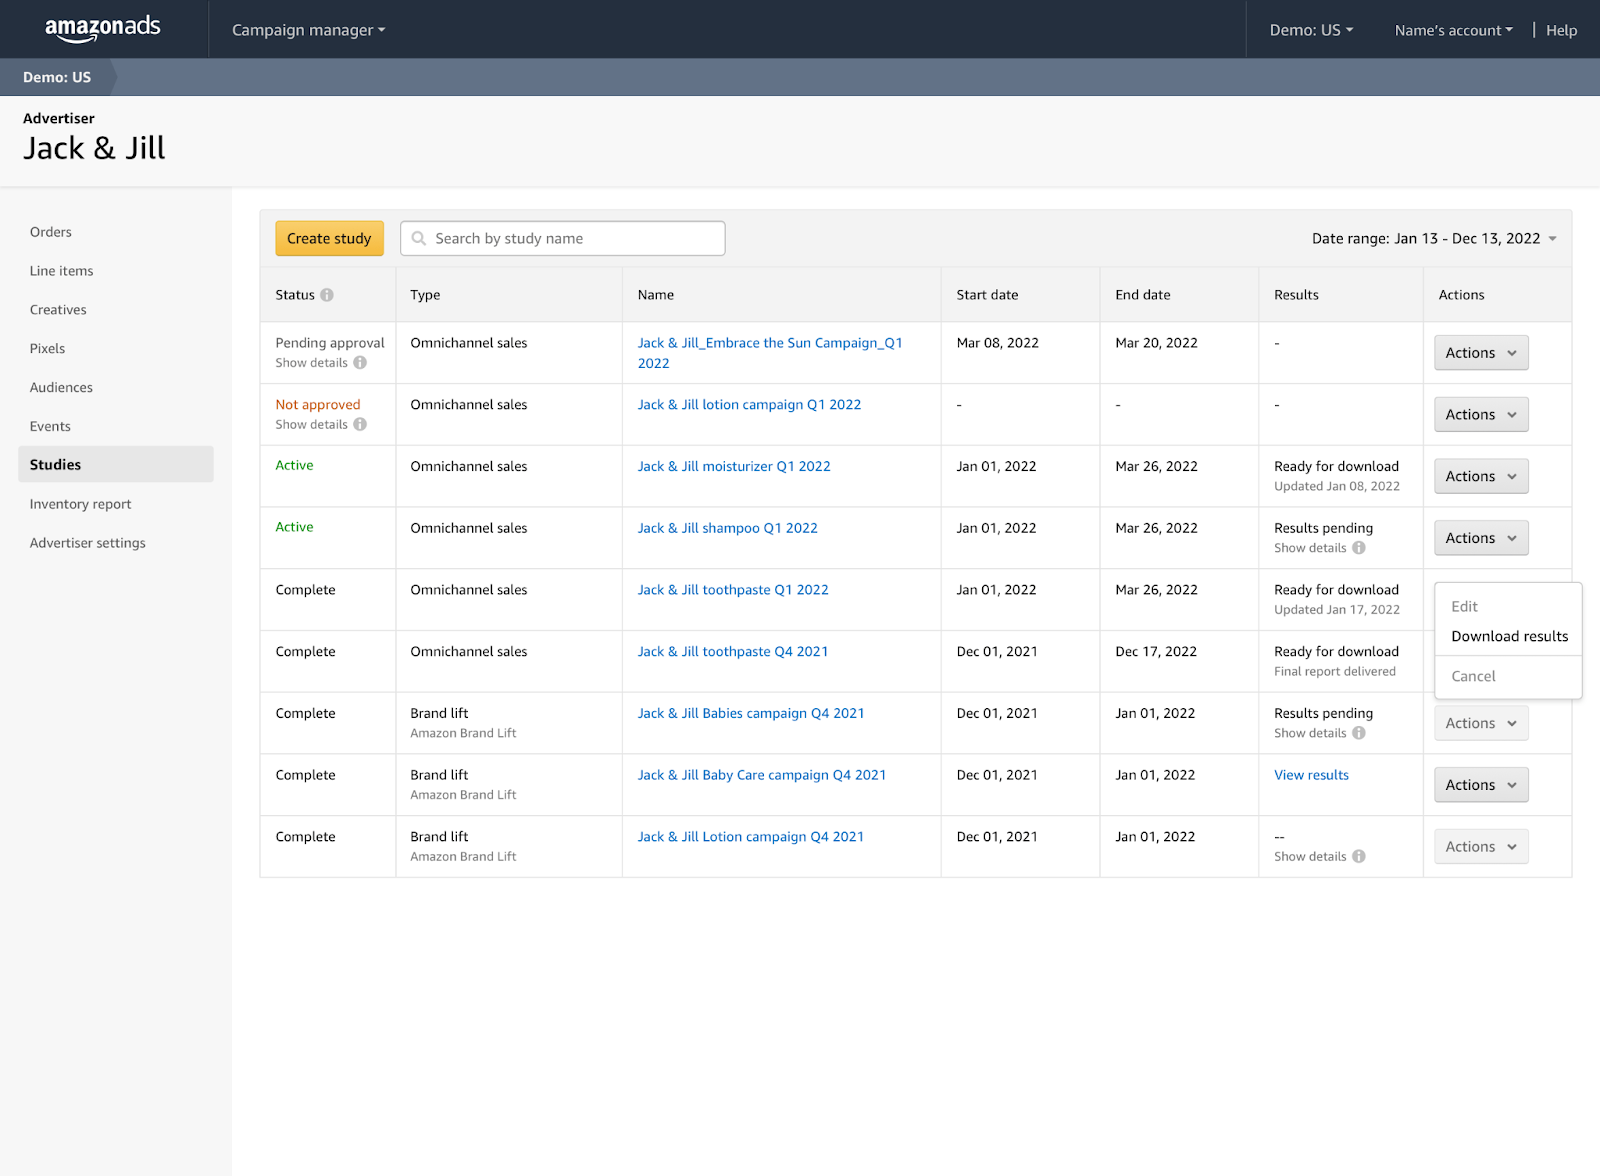Open Name's account dropdown menu
The height and width of the screenshot is (1176, 1600).
(1453, 30)
